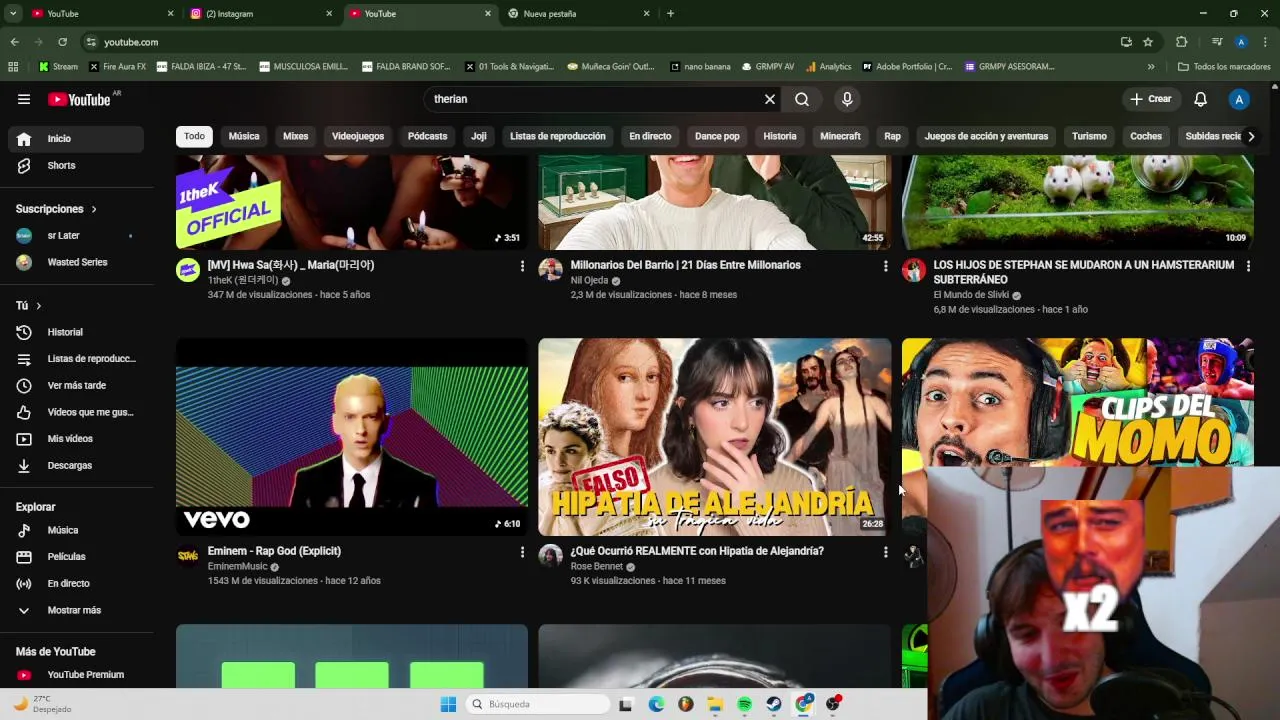Open the Wasted Series subscription channel
This screenshot has width=1280, height=720.
pyautogui.click(x=76, y=262)
